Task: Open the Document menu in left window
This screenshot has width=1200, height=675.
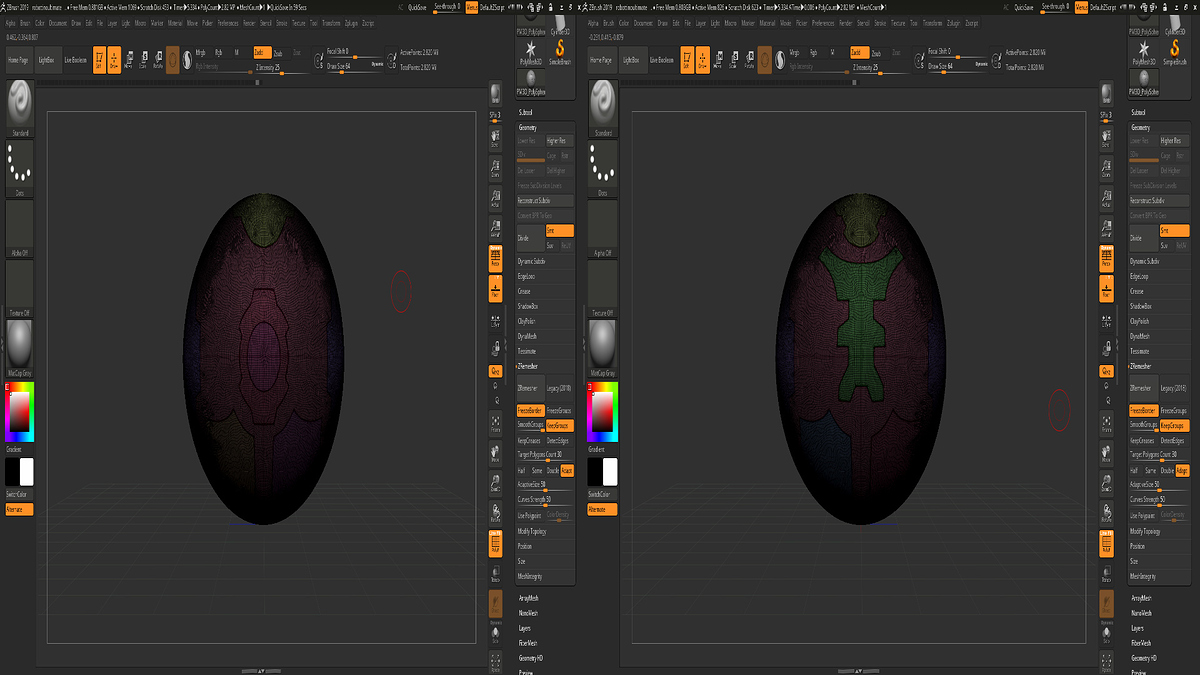Action: (x=58, y=21)
